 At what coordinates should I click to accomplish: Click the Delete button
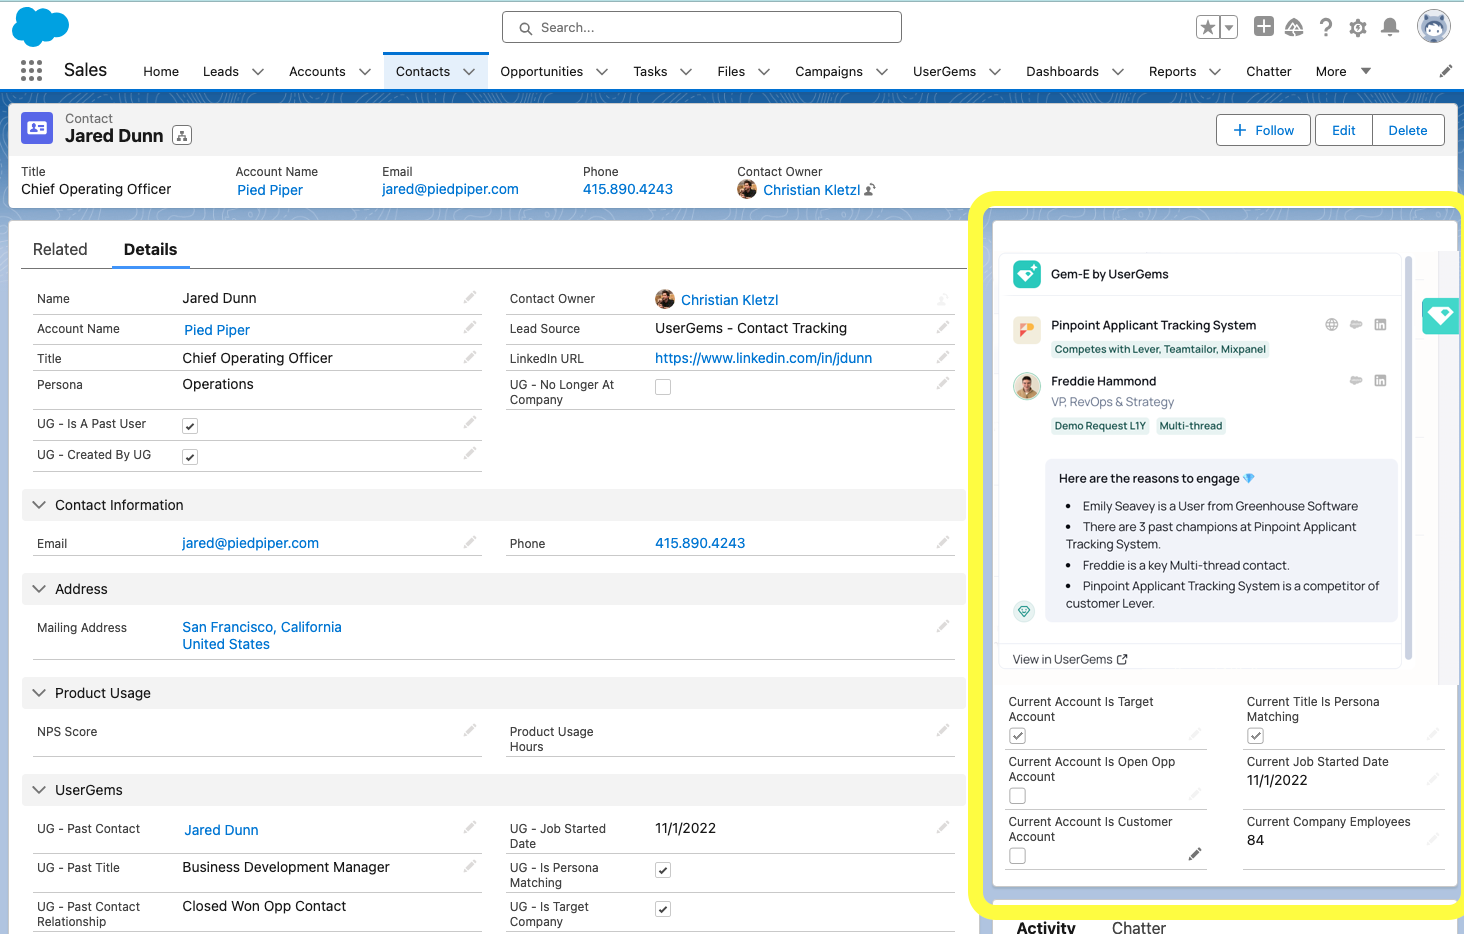click(x=1407, y=130)
